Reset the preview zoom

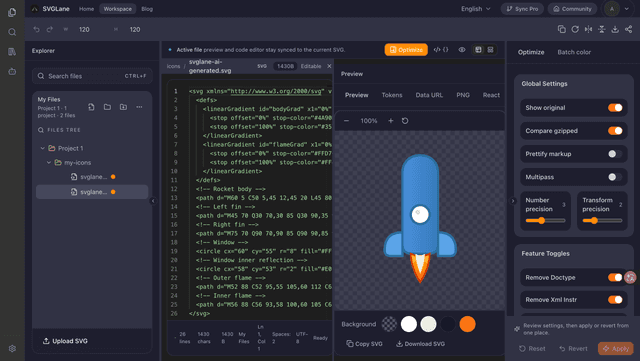click(405, 120)
